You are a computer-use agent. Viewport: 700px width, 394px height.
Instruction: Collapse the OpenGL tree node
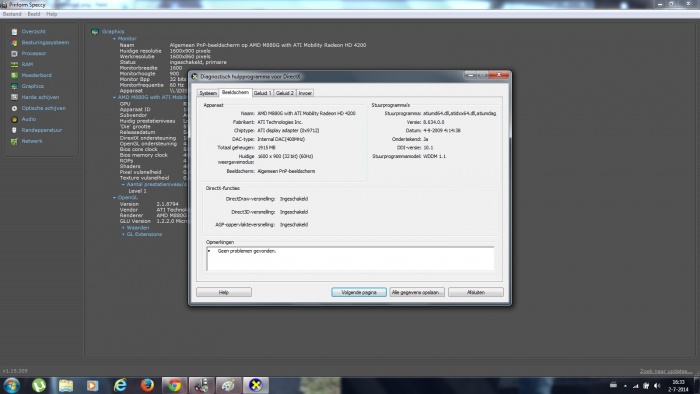click(x=115, y=198)
